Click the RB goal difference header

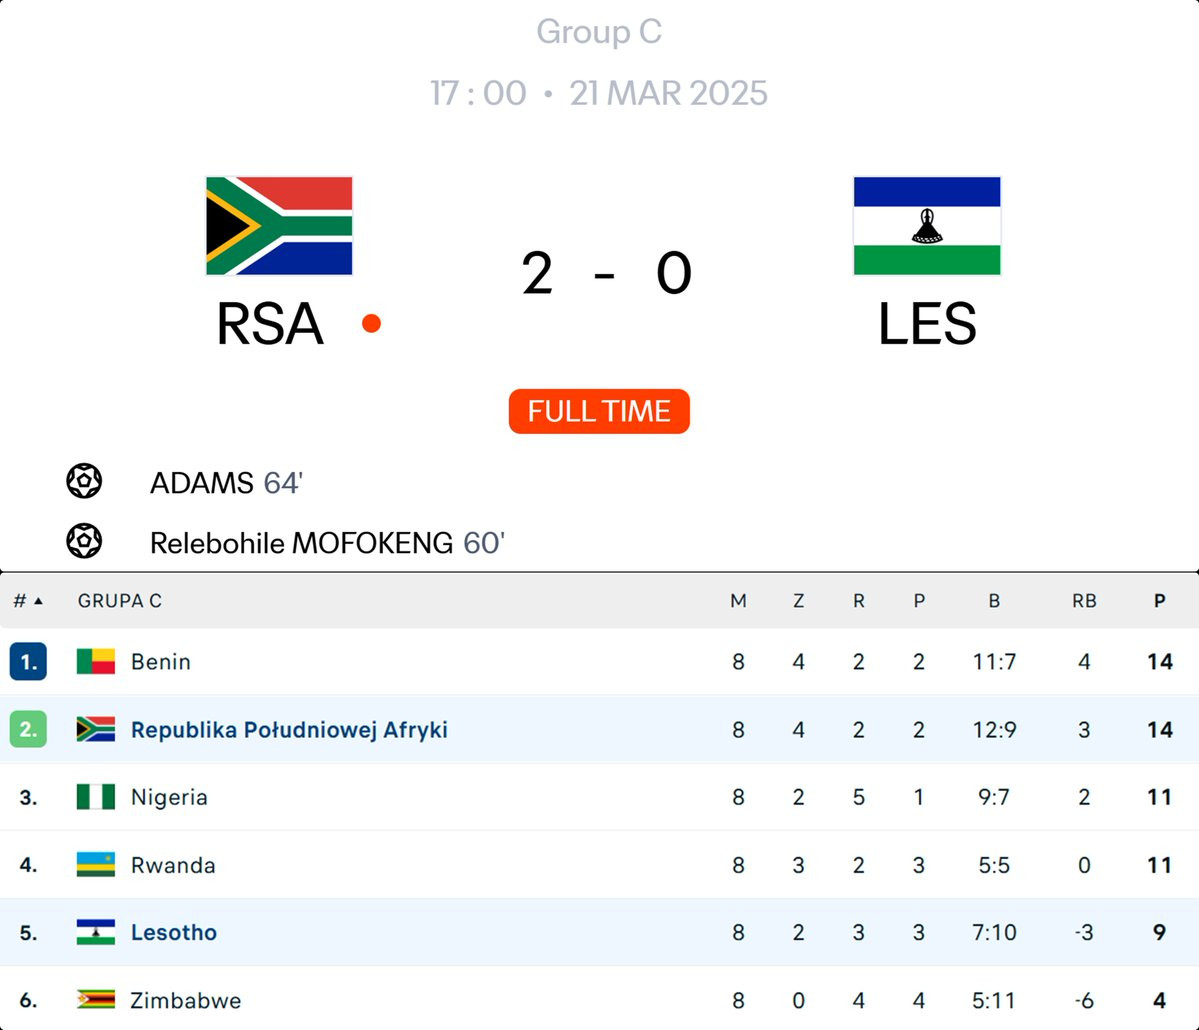point(1084,601)
